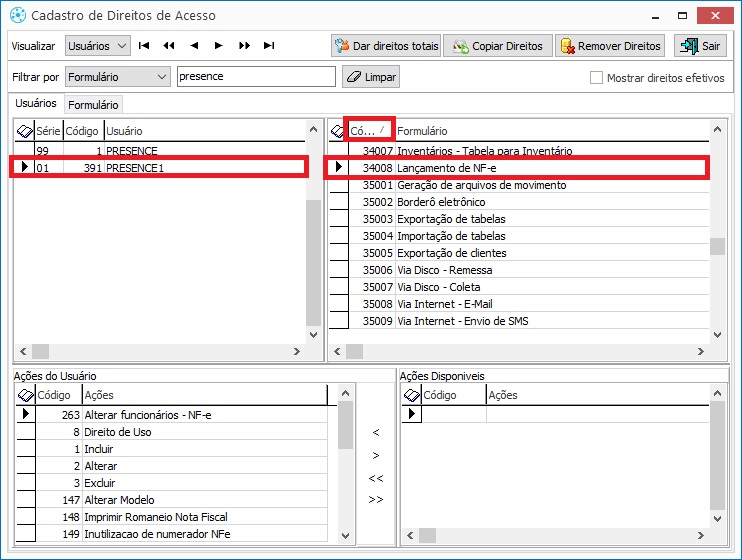Select action 1 Incluir
This screenshot has height=560, width=742.
[172, 449]
